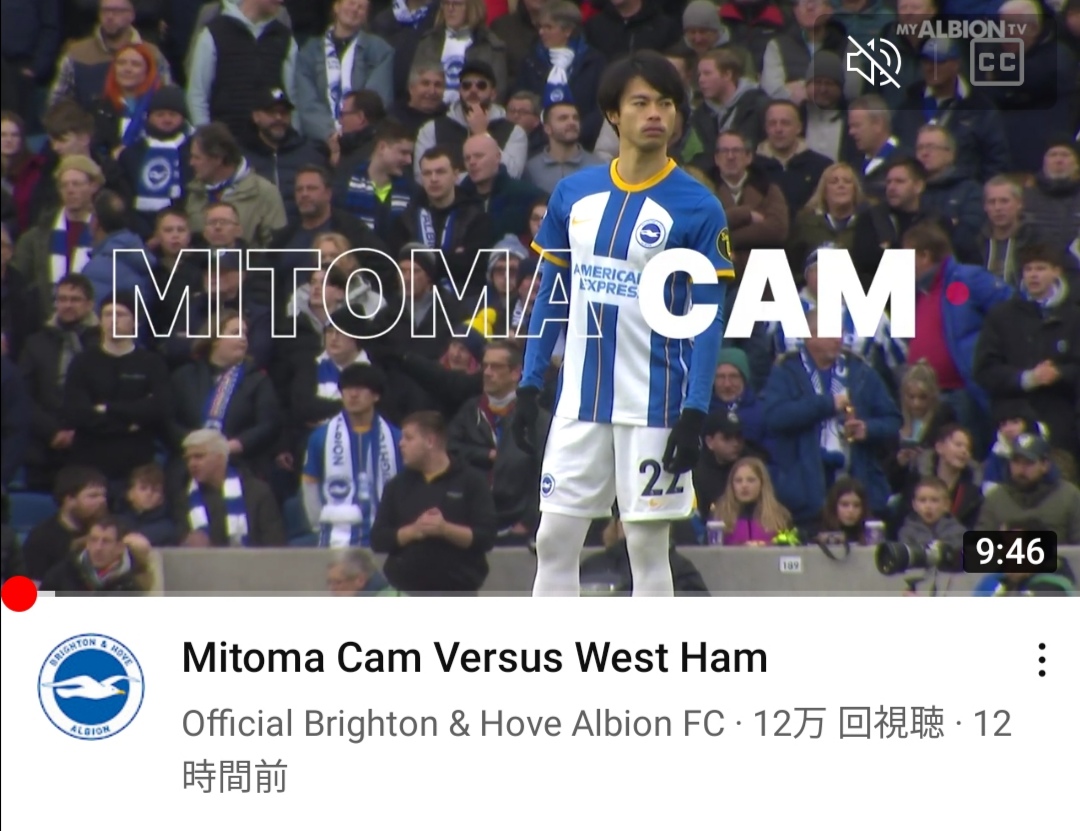The height and width of the screenshot is (831, 1080).
Task: Click the 12万 回視聴 view count text
Action: [x=849, y=724]
